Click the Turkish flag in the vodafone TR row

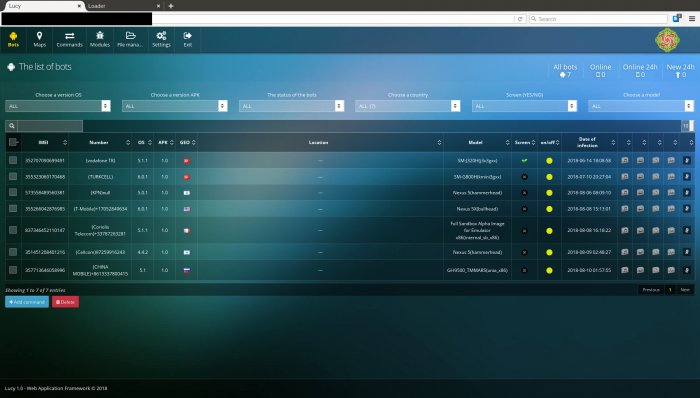click(187, 161)
